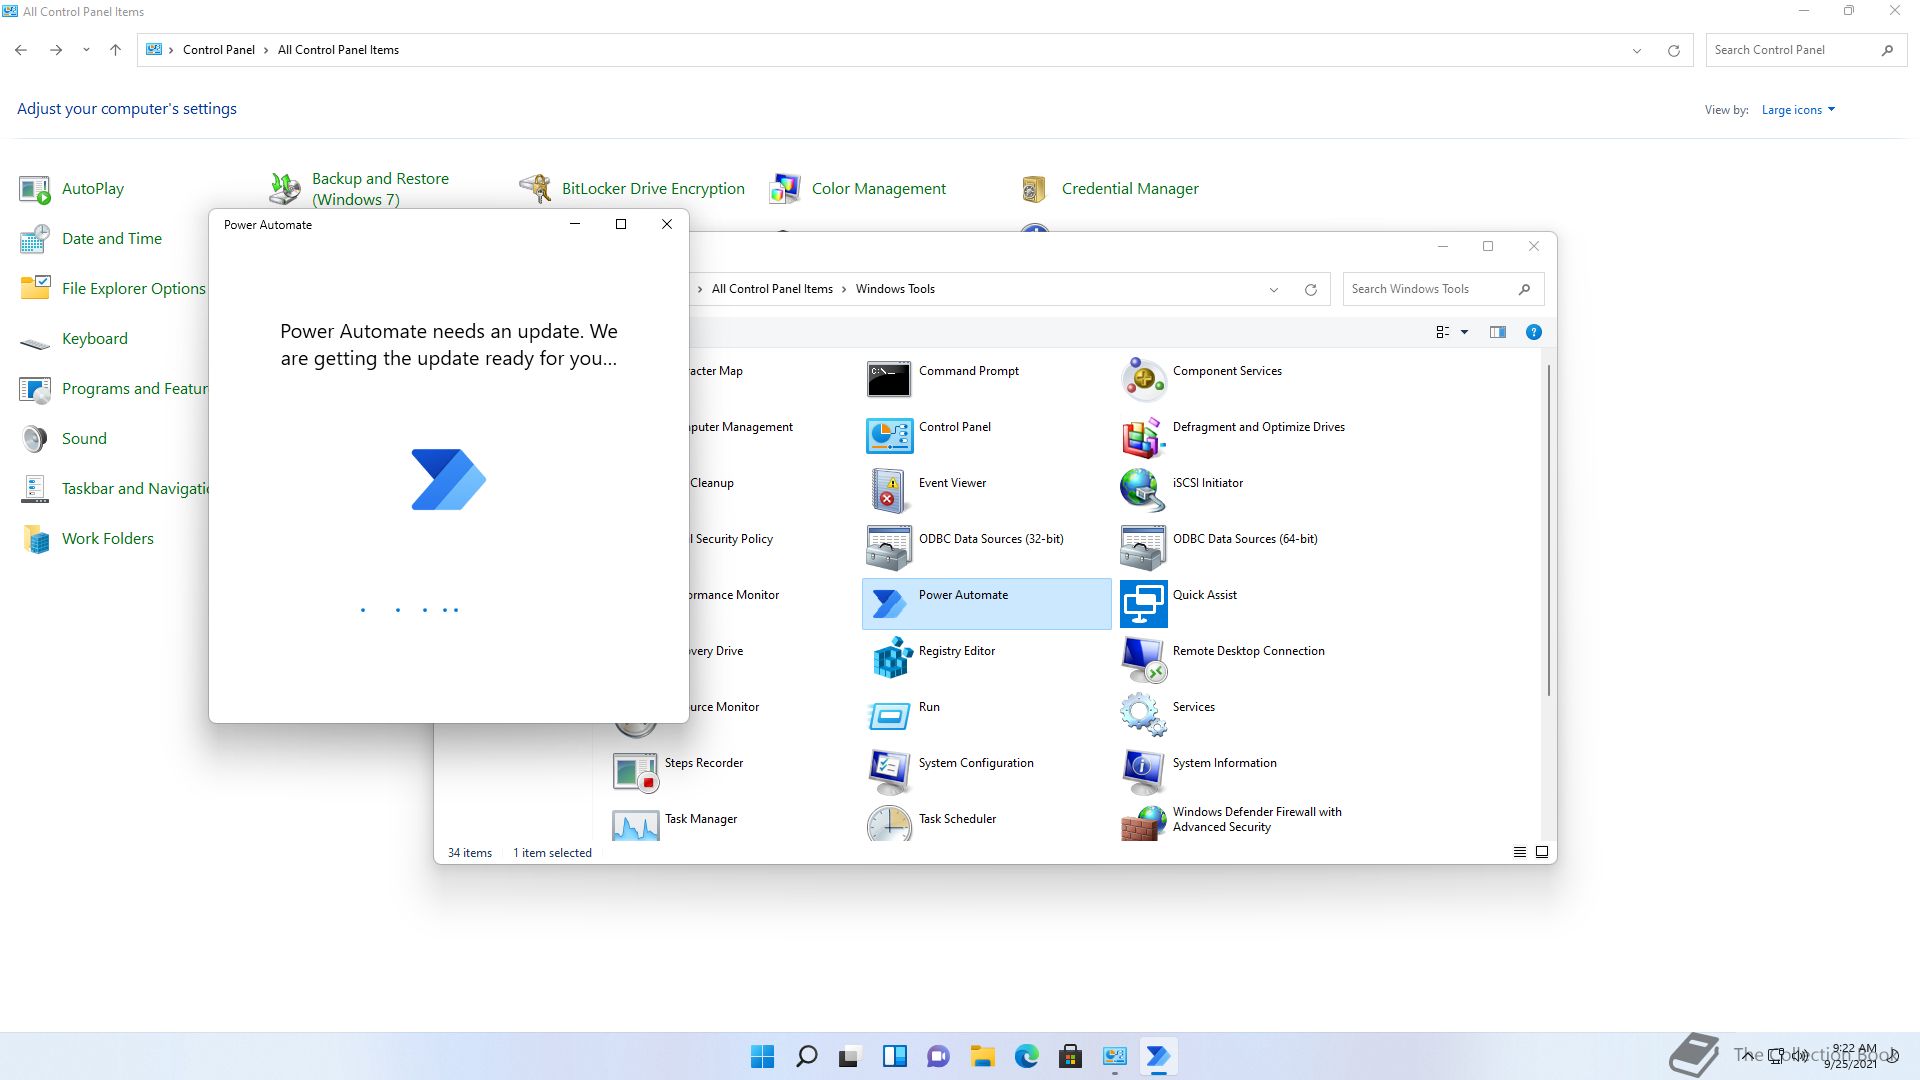This screenshot has height=1080, width=1920.
Task: Refresh the Windows Tools window
Action: (1310, 290)
